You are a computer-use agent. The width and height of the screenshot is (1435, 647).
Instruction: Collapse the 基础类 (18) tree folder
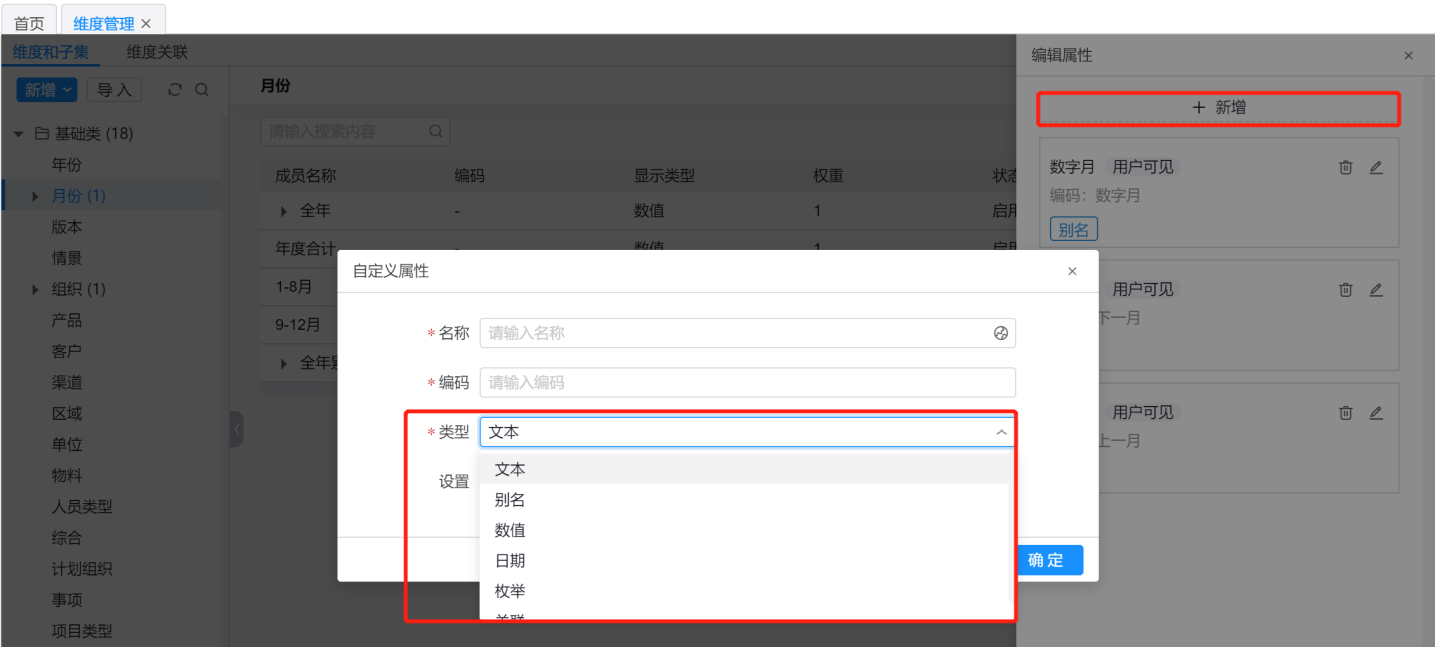point(19,134)
